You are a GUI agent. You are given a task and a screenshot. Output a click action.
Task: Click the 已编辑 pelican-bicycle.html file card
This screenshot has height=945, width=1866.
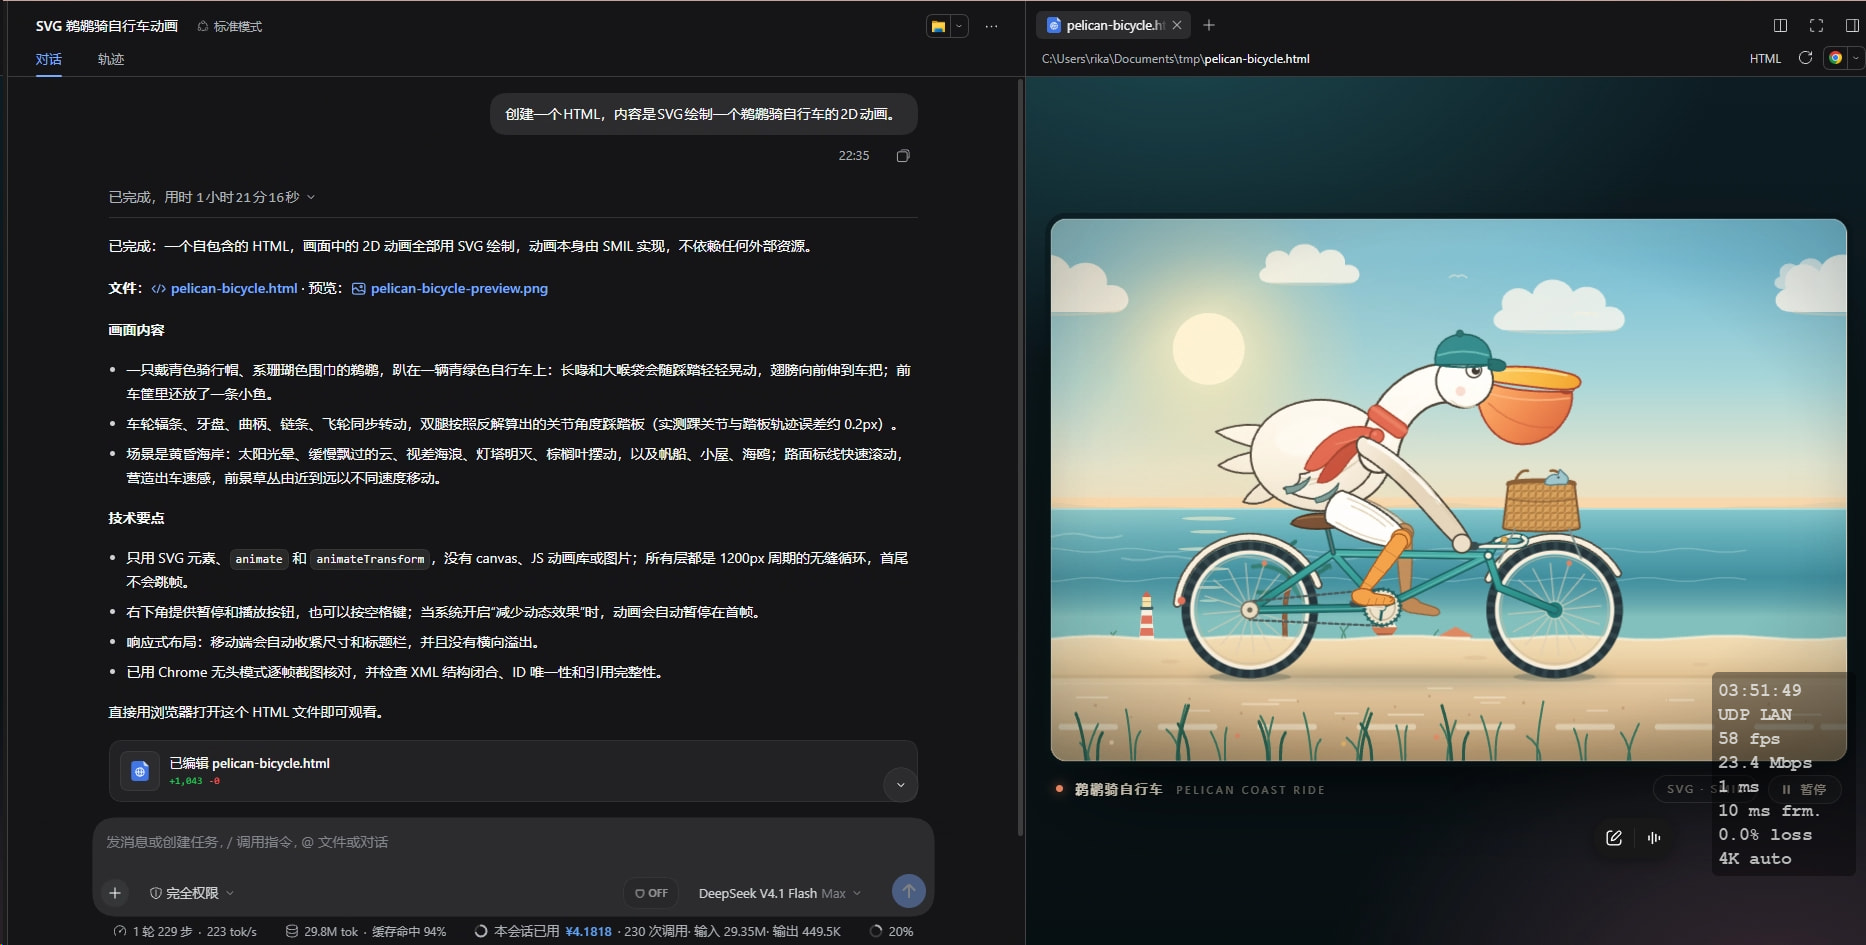coord(513,771)
